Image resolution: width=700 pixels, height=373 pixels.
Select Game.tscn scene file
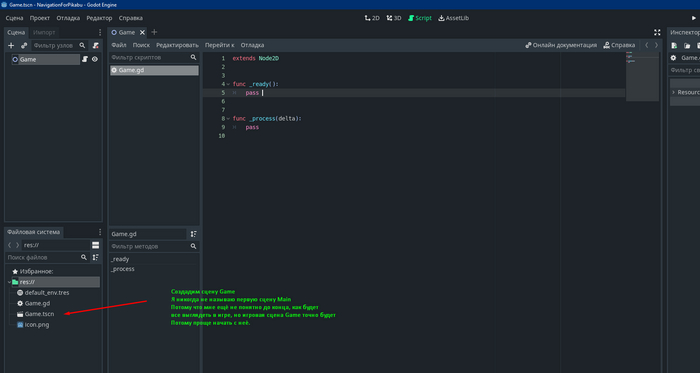(35, 314)
